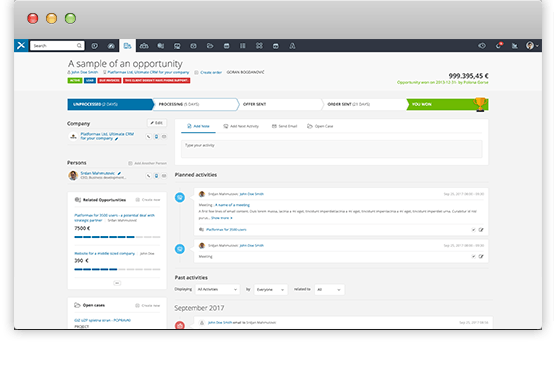Viewport: 555px width, 370px height.
Task: Select the Unprocessed pipeline stage
Action: click(x=110, y=104)
